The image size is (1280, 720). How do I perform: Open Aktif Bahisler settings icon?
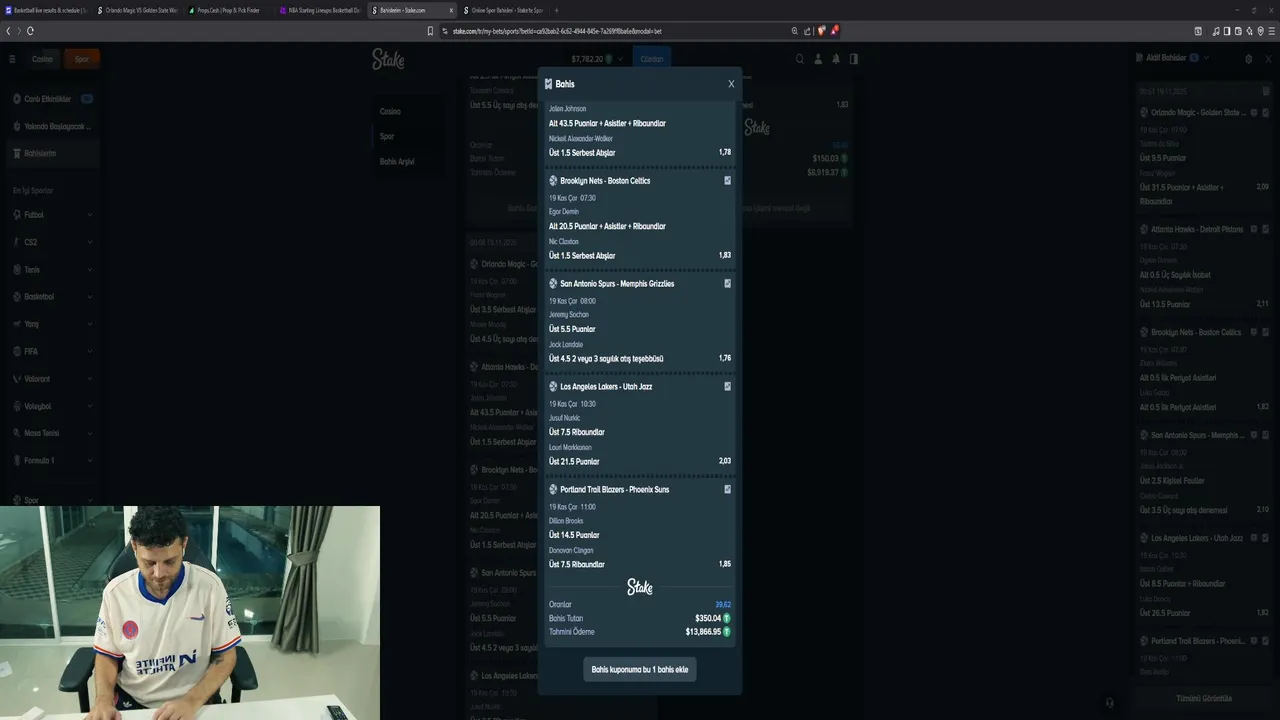tap(1248, 59)
